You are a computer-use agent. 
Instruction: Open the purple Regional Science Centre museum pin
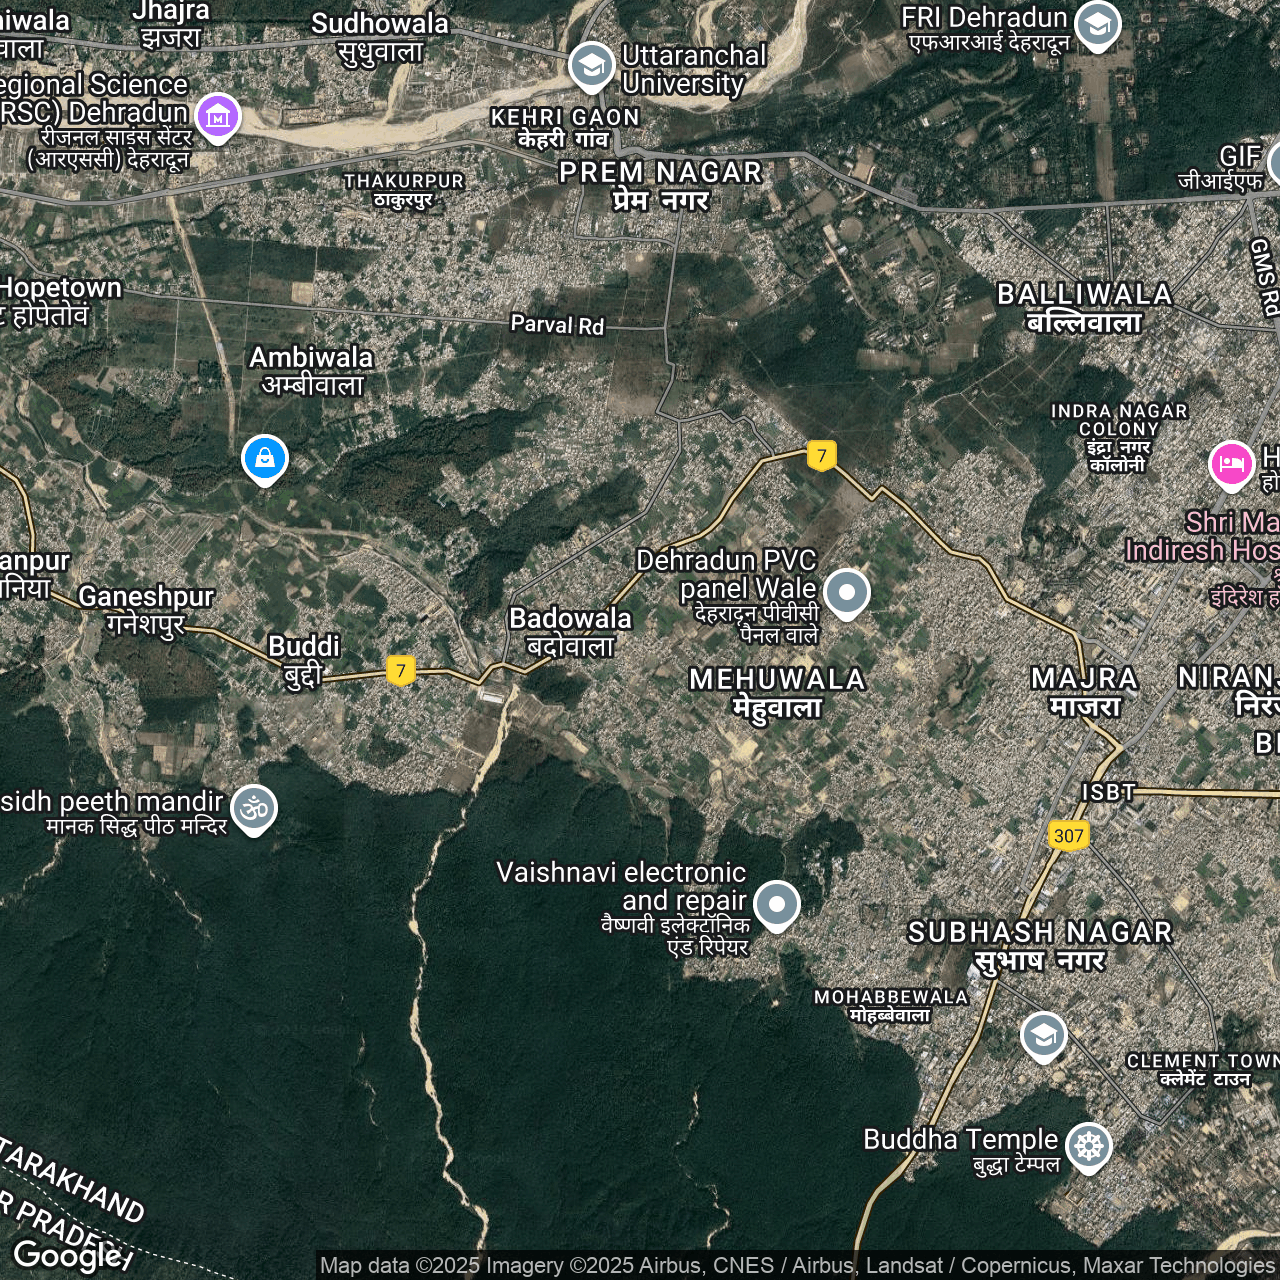[218, 117]
